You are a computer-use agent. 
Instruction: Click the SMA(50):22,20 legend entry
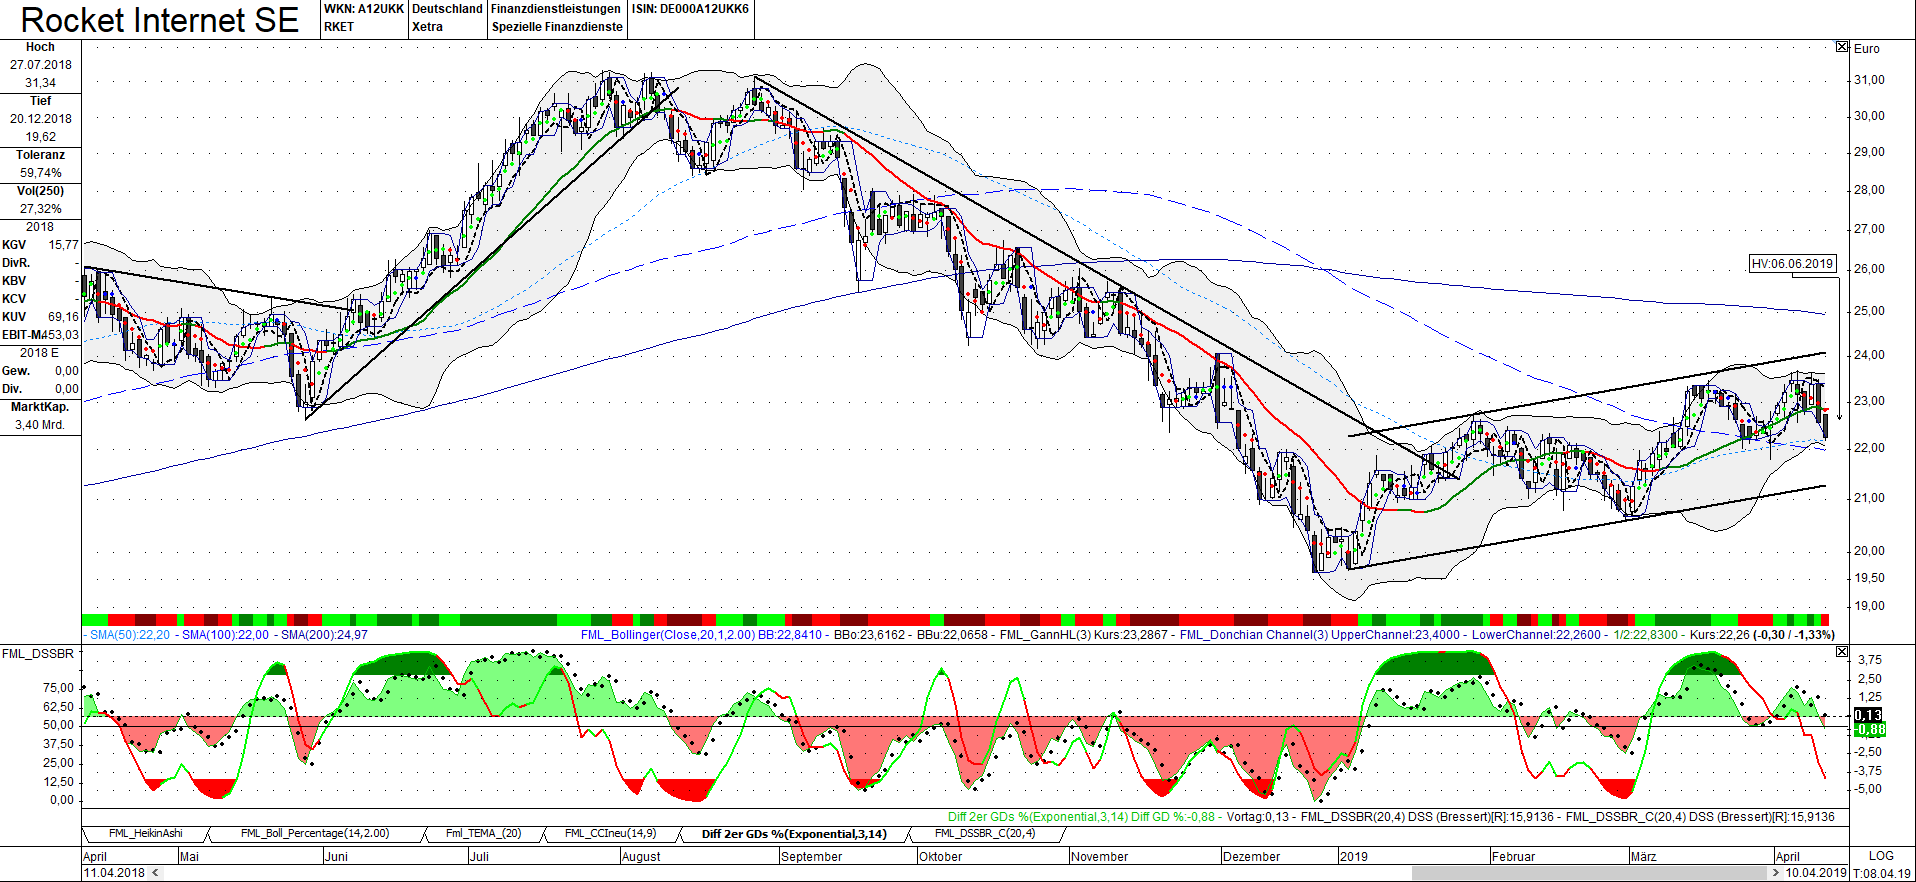[130, 635]
